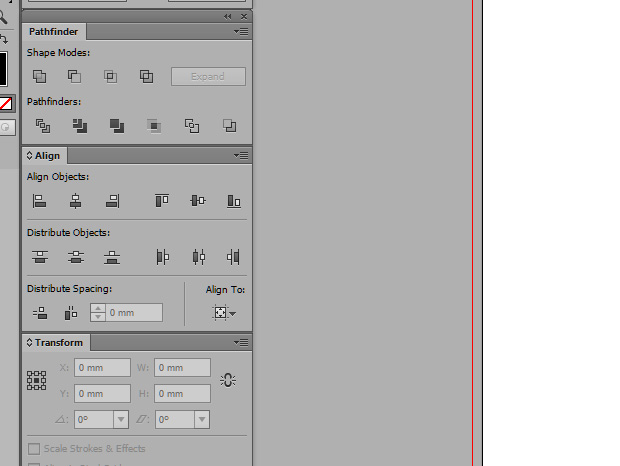Apply the Trim pathfinder
Screen dimensions: 620x466
(x=79, y=126)
